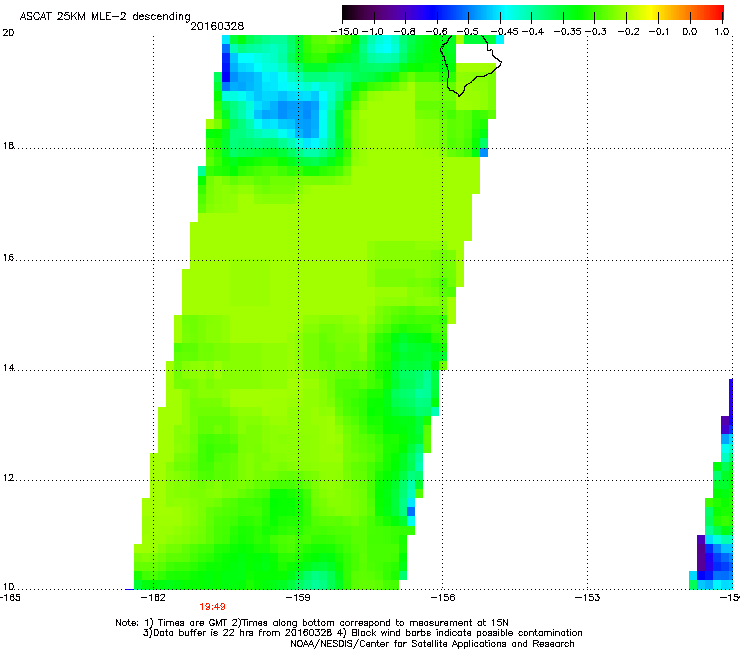Click the color bar label '-0.8'
The height and width of the screenshot is (650, 740).
404,32
